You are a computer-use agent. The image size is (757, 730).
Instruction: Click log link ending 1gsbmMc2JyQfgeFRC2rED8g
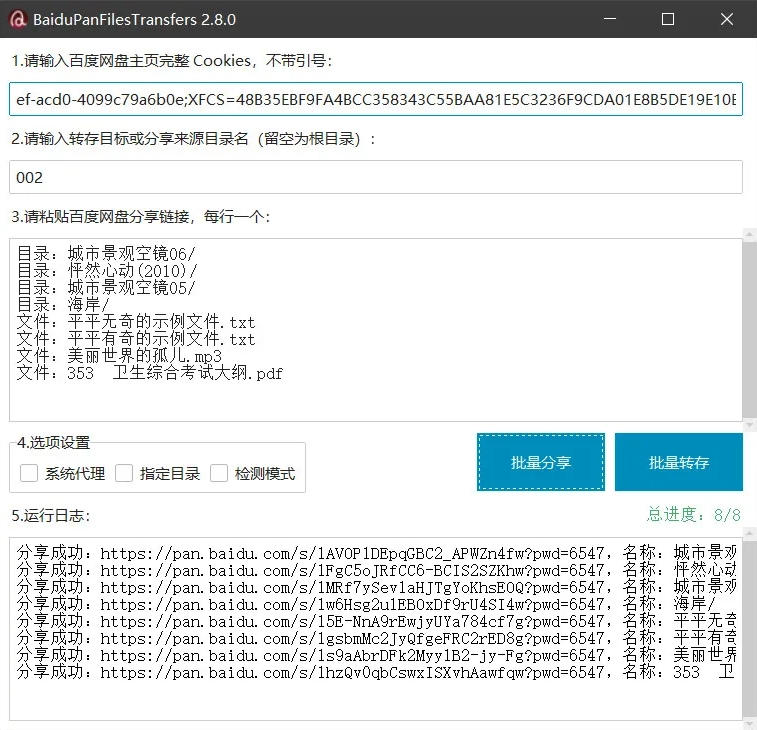[x=352, y=638]
